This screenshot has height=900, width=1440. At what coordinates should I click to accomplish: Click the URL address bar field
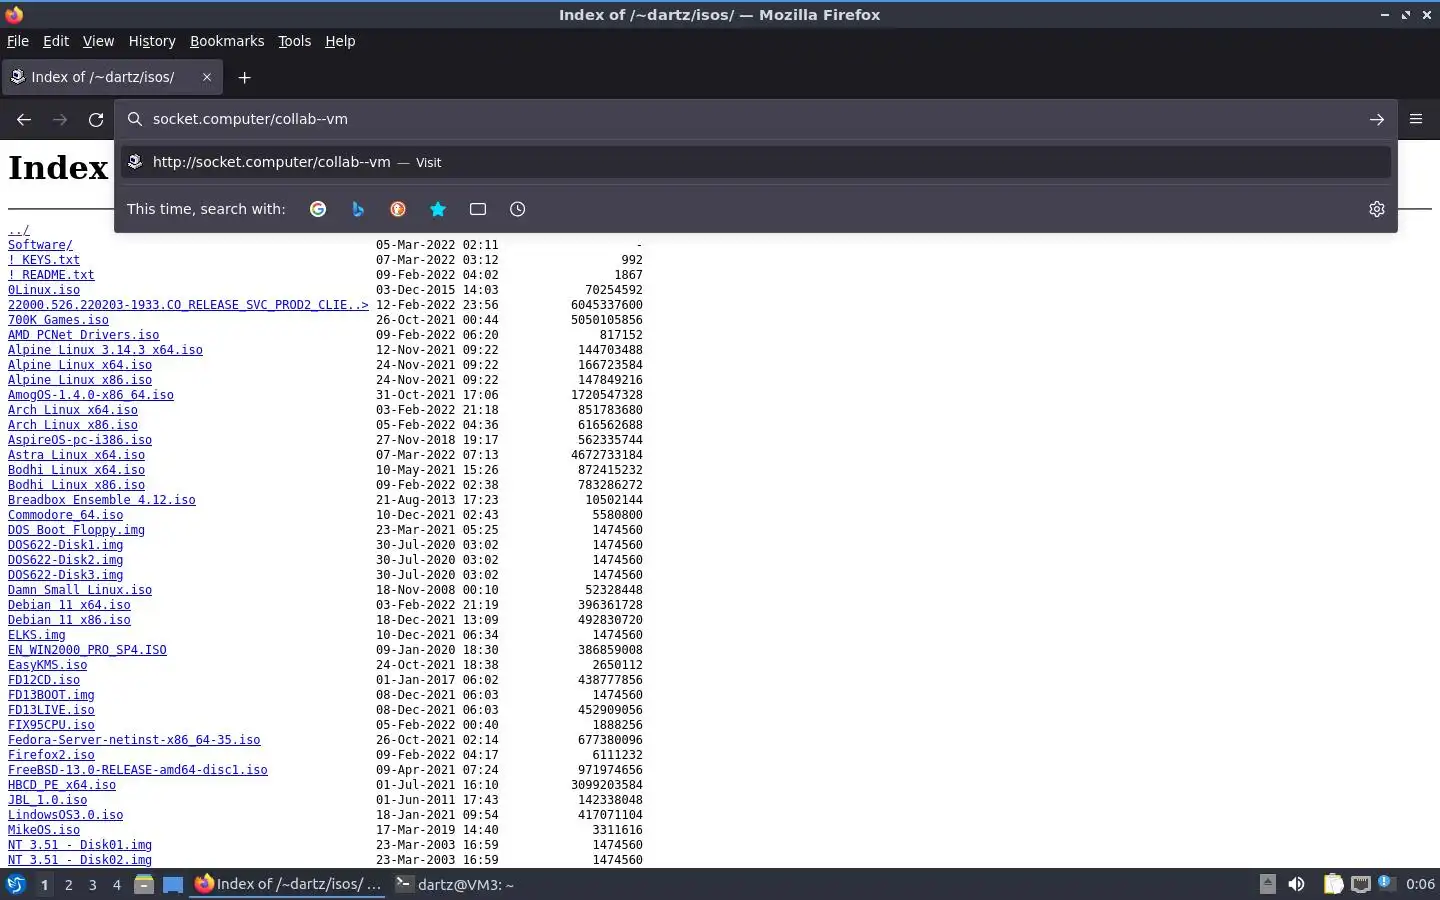point(755,119)
